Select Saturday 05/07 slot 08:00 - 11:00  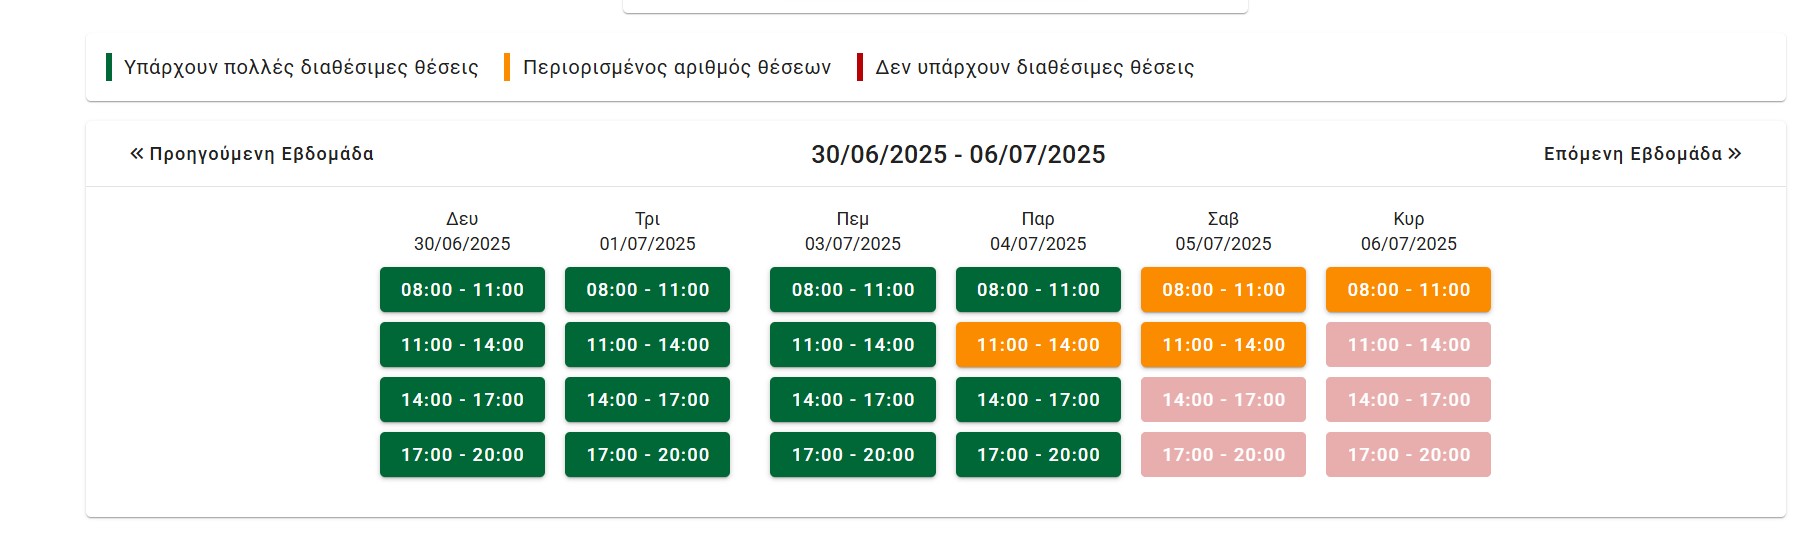click(x=1223, y=290)
